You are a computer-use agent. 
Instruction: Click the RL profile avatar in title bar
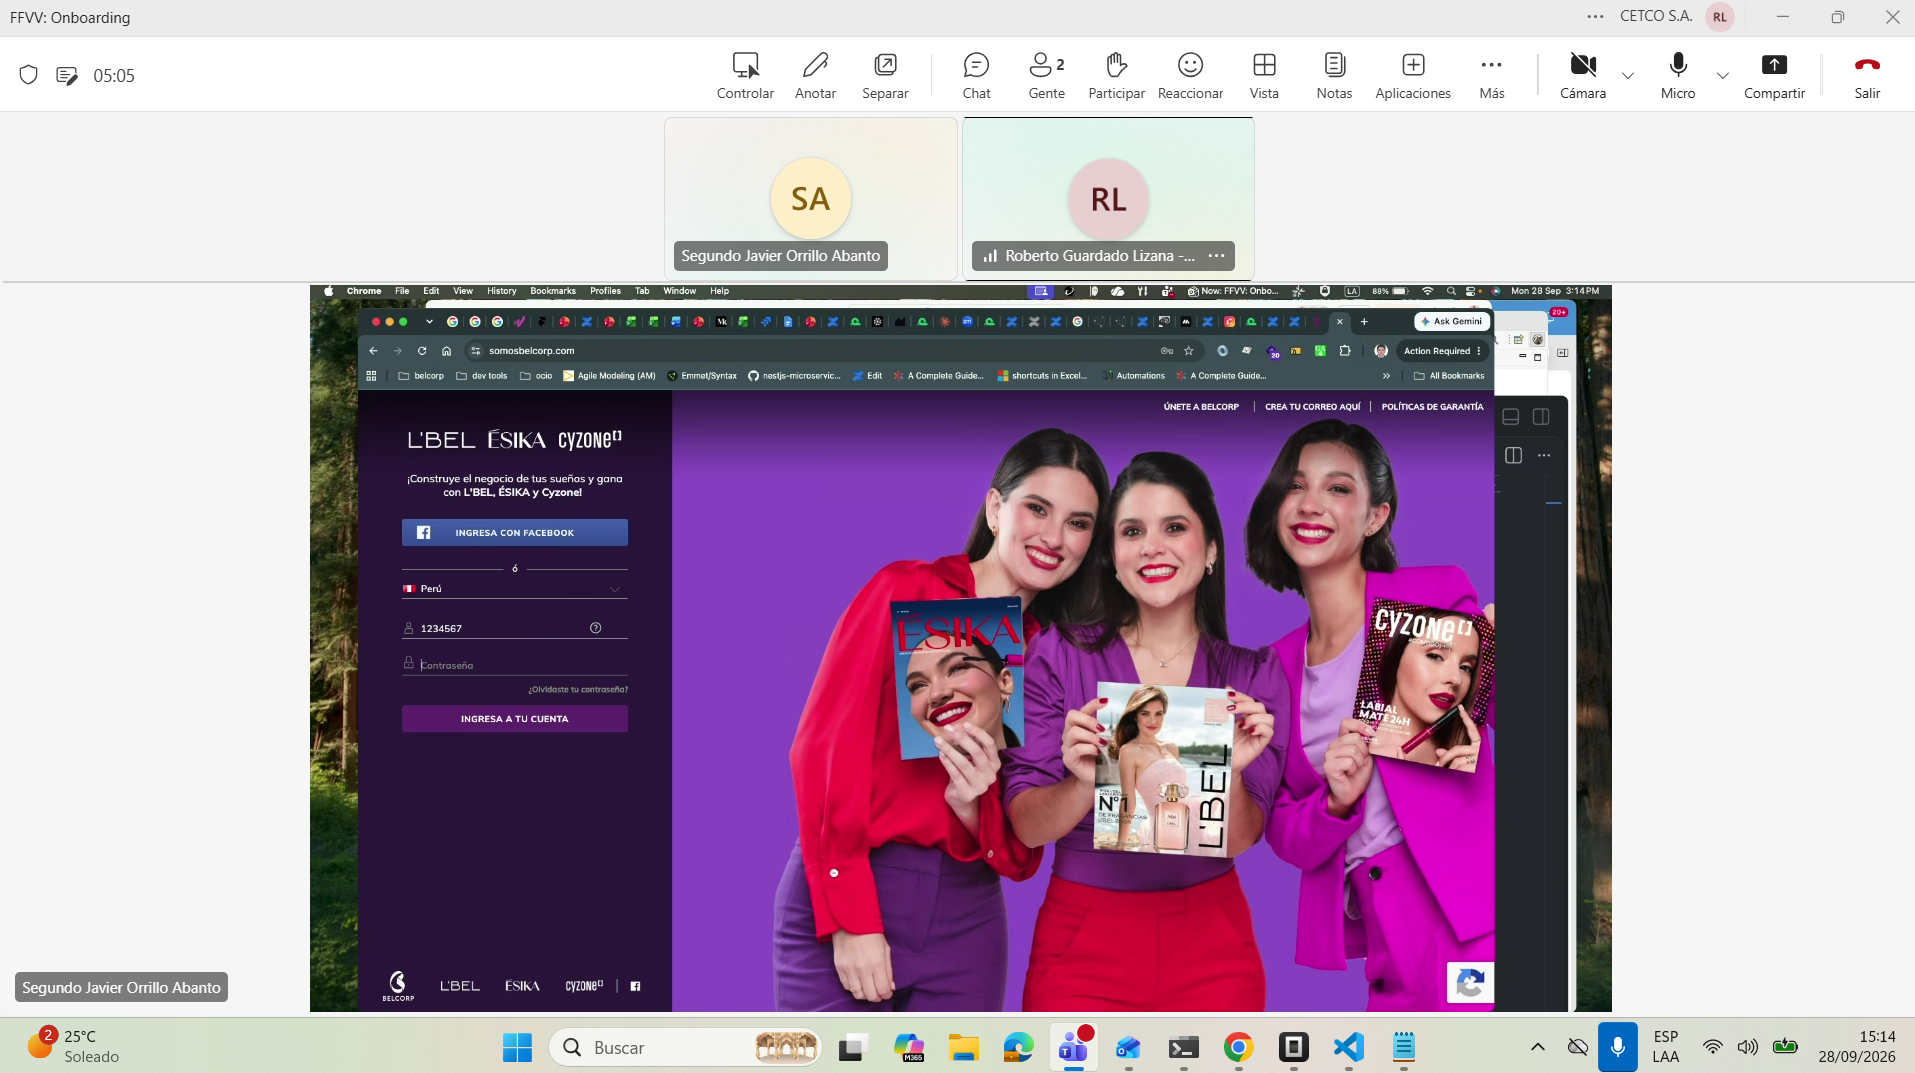click(x=1720, y=17)
